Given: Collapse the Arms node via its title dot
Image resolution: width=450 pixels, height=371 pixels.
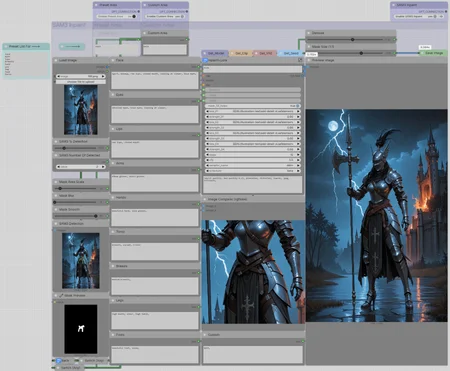Looking at the screenshot, I should pyautogui.click(x=113, y=163).
